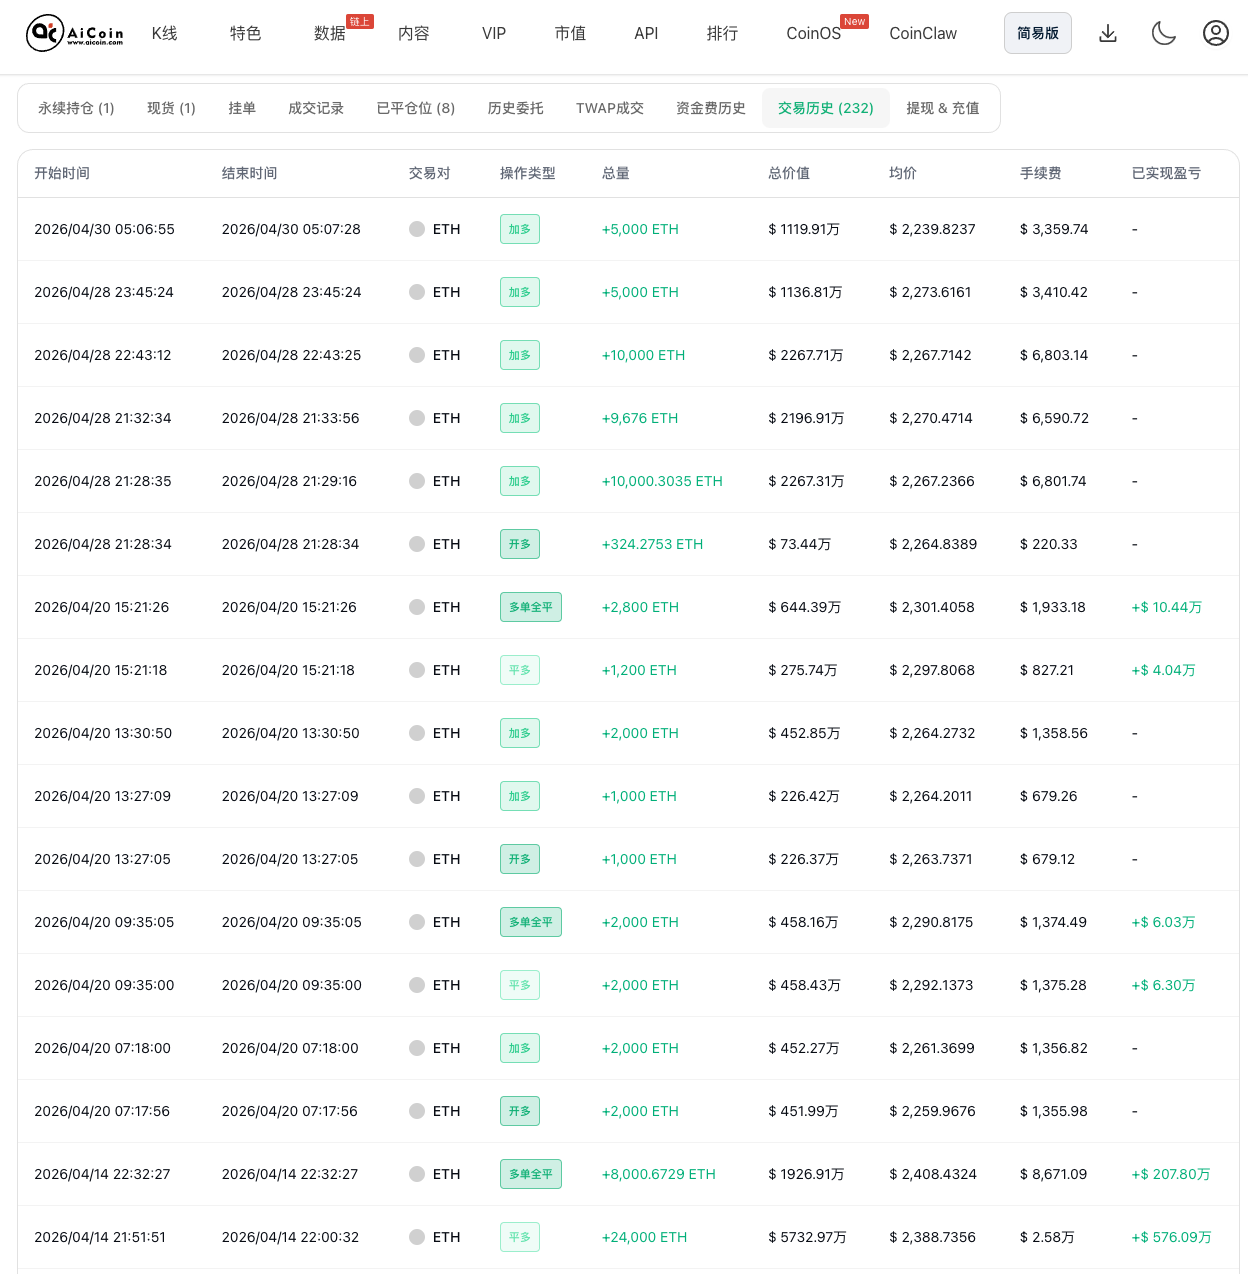Viewport: 1248px width, 1274px height.
Task: Click the 结束时间 column header
Action: coord(250,173)
